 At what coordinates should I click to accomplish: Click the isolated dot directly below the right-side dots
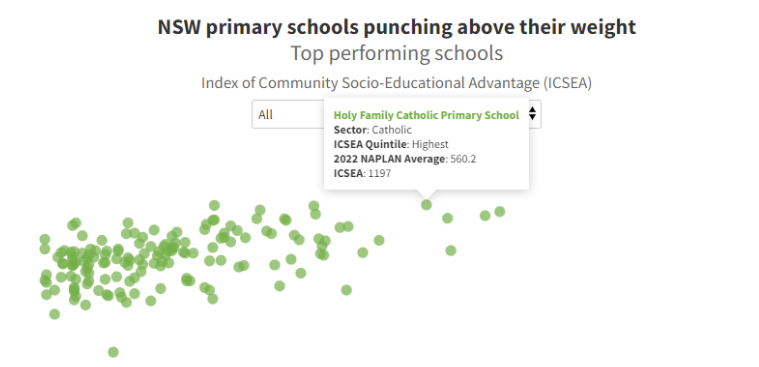(x=451, y=250)
